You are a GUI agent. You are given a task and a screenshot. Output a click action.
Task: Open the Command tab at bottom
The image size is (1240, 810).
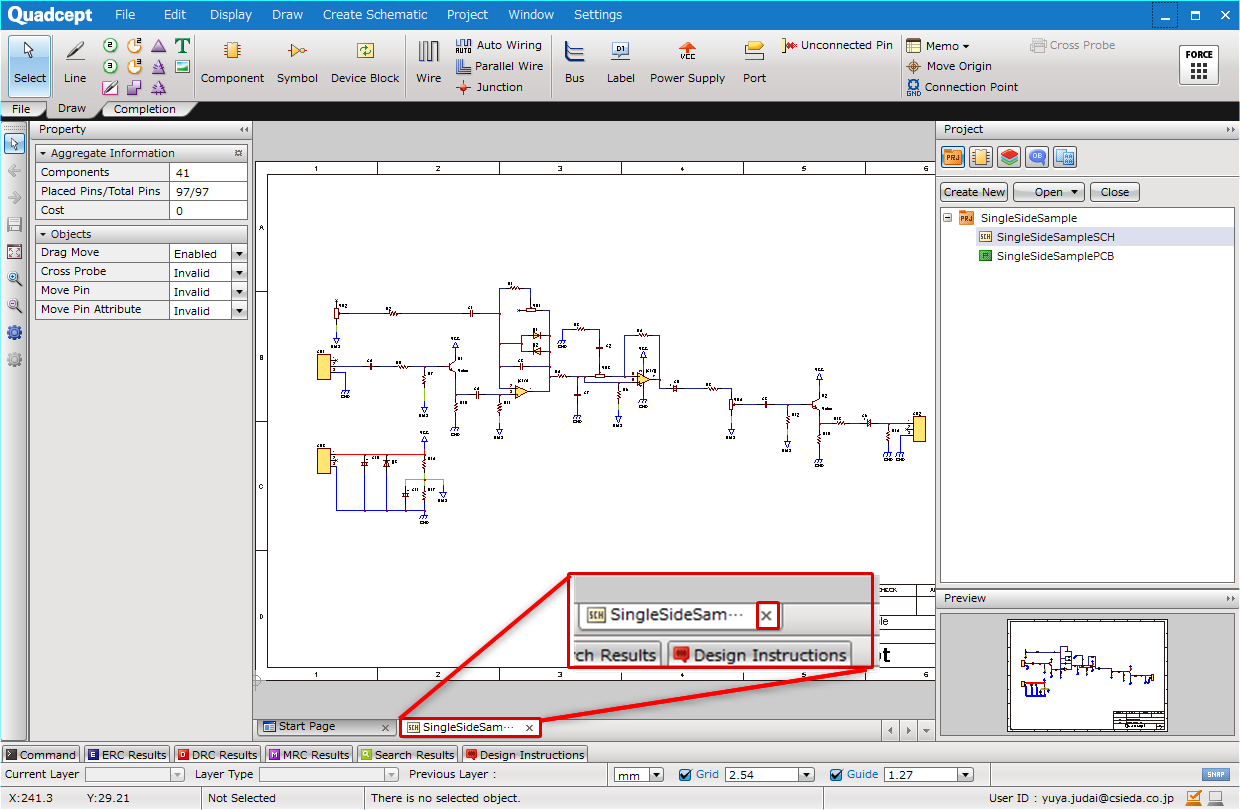(x=40, y=754)
